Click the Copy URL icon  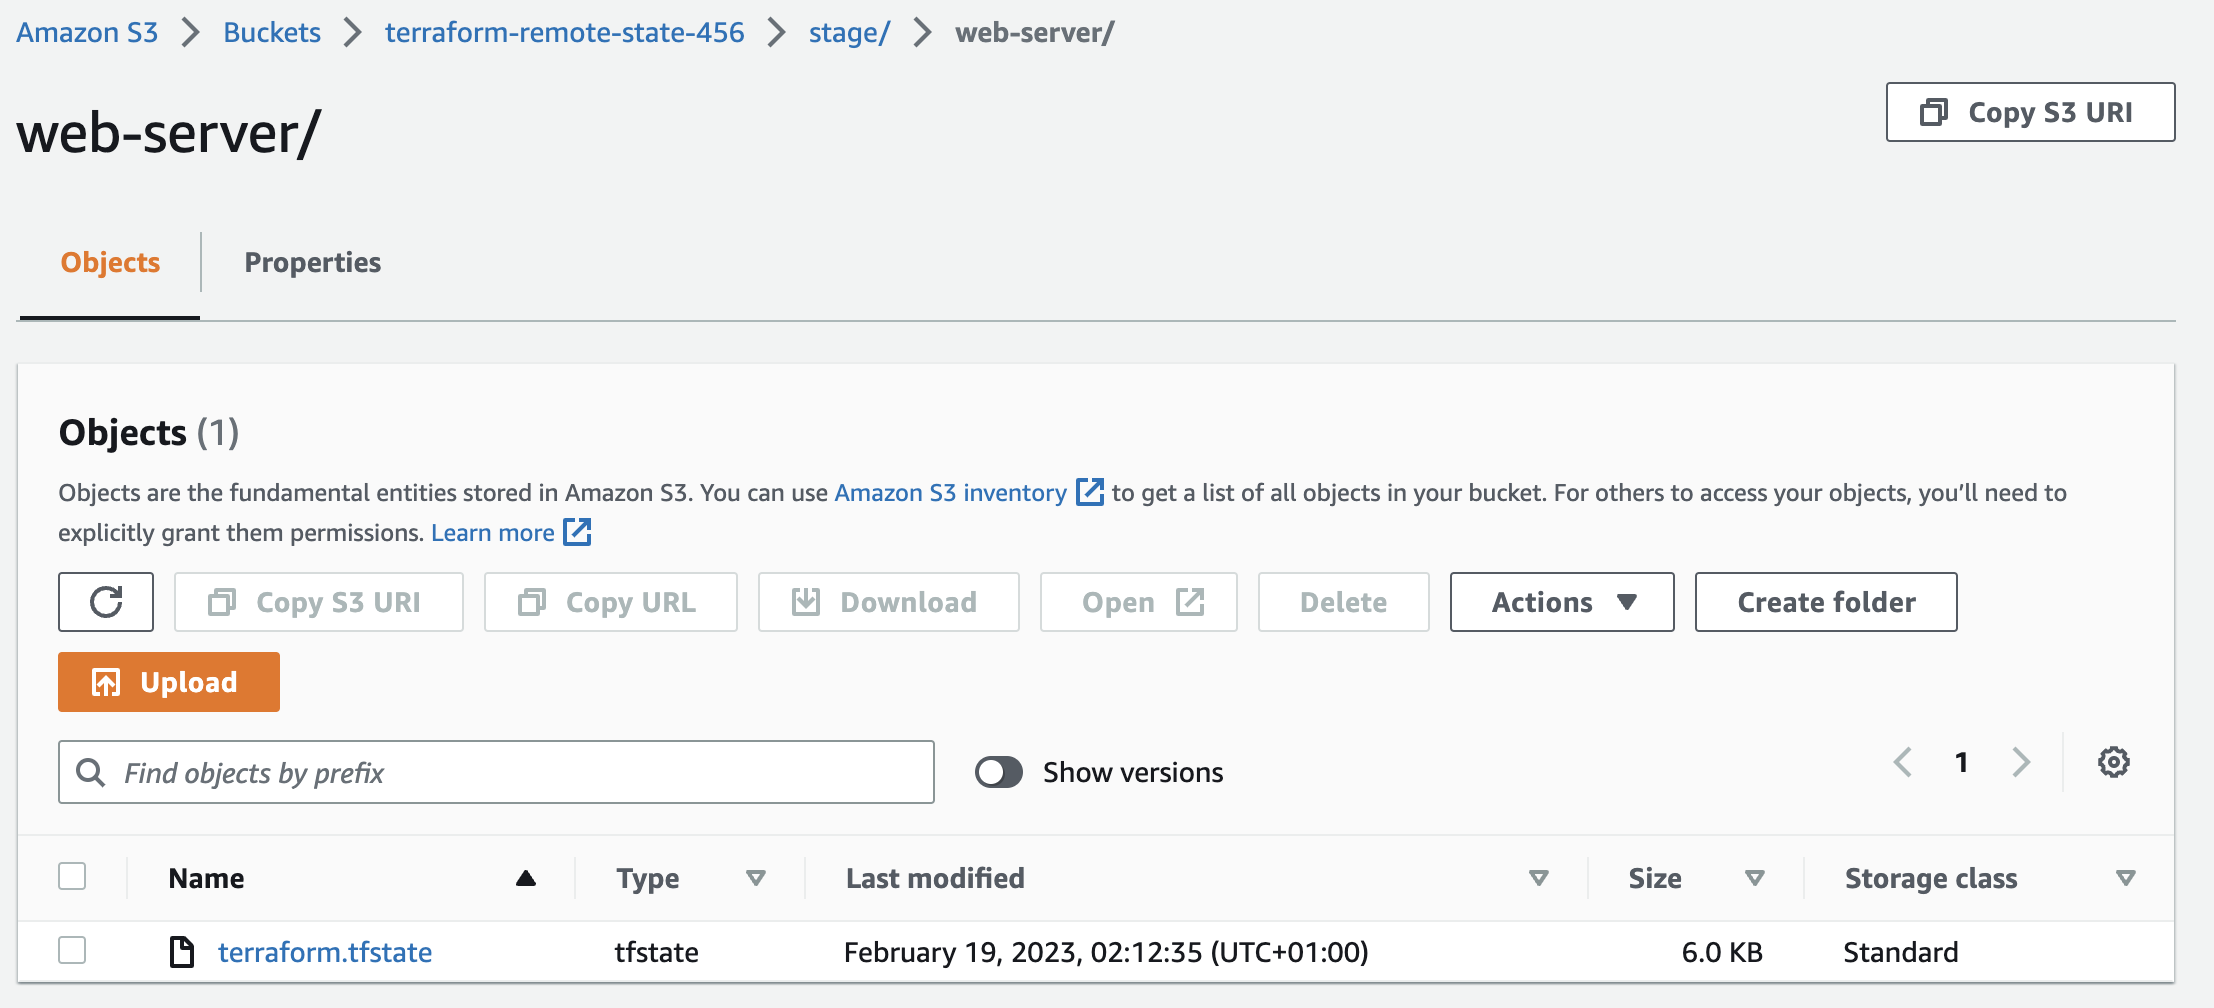[x=534, y=602]
